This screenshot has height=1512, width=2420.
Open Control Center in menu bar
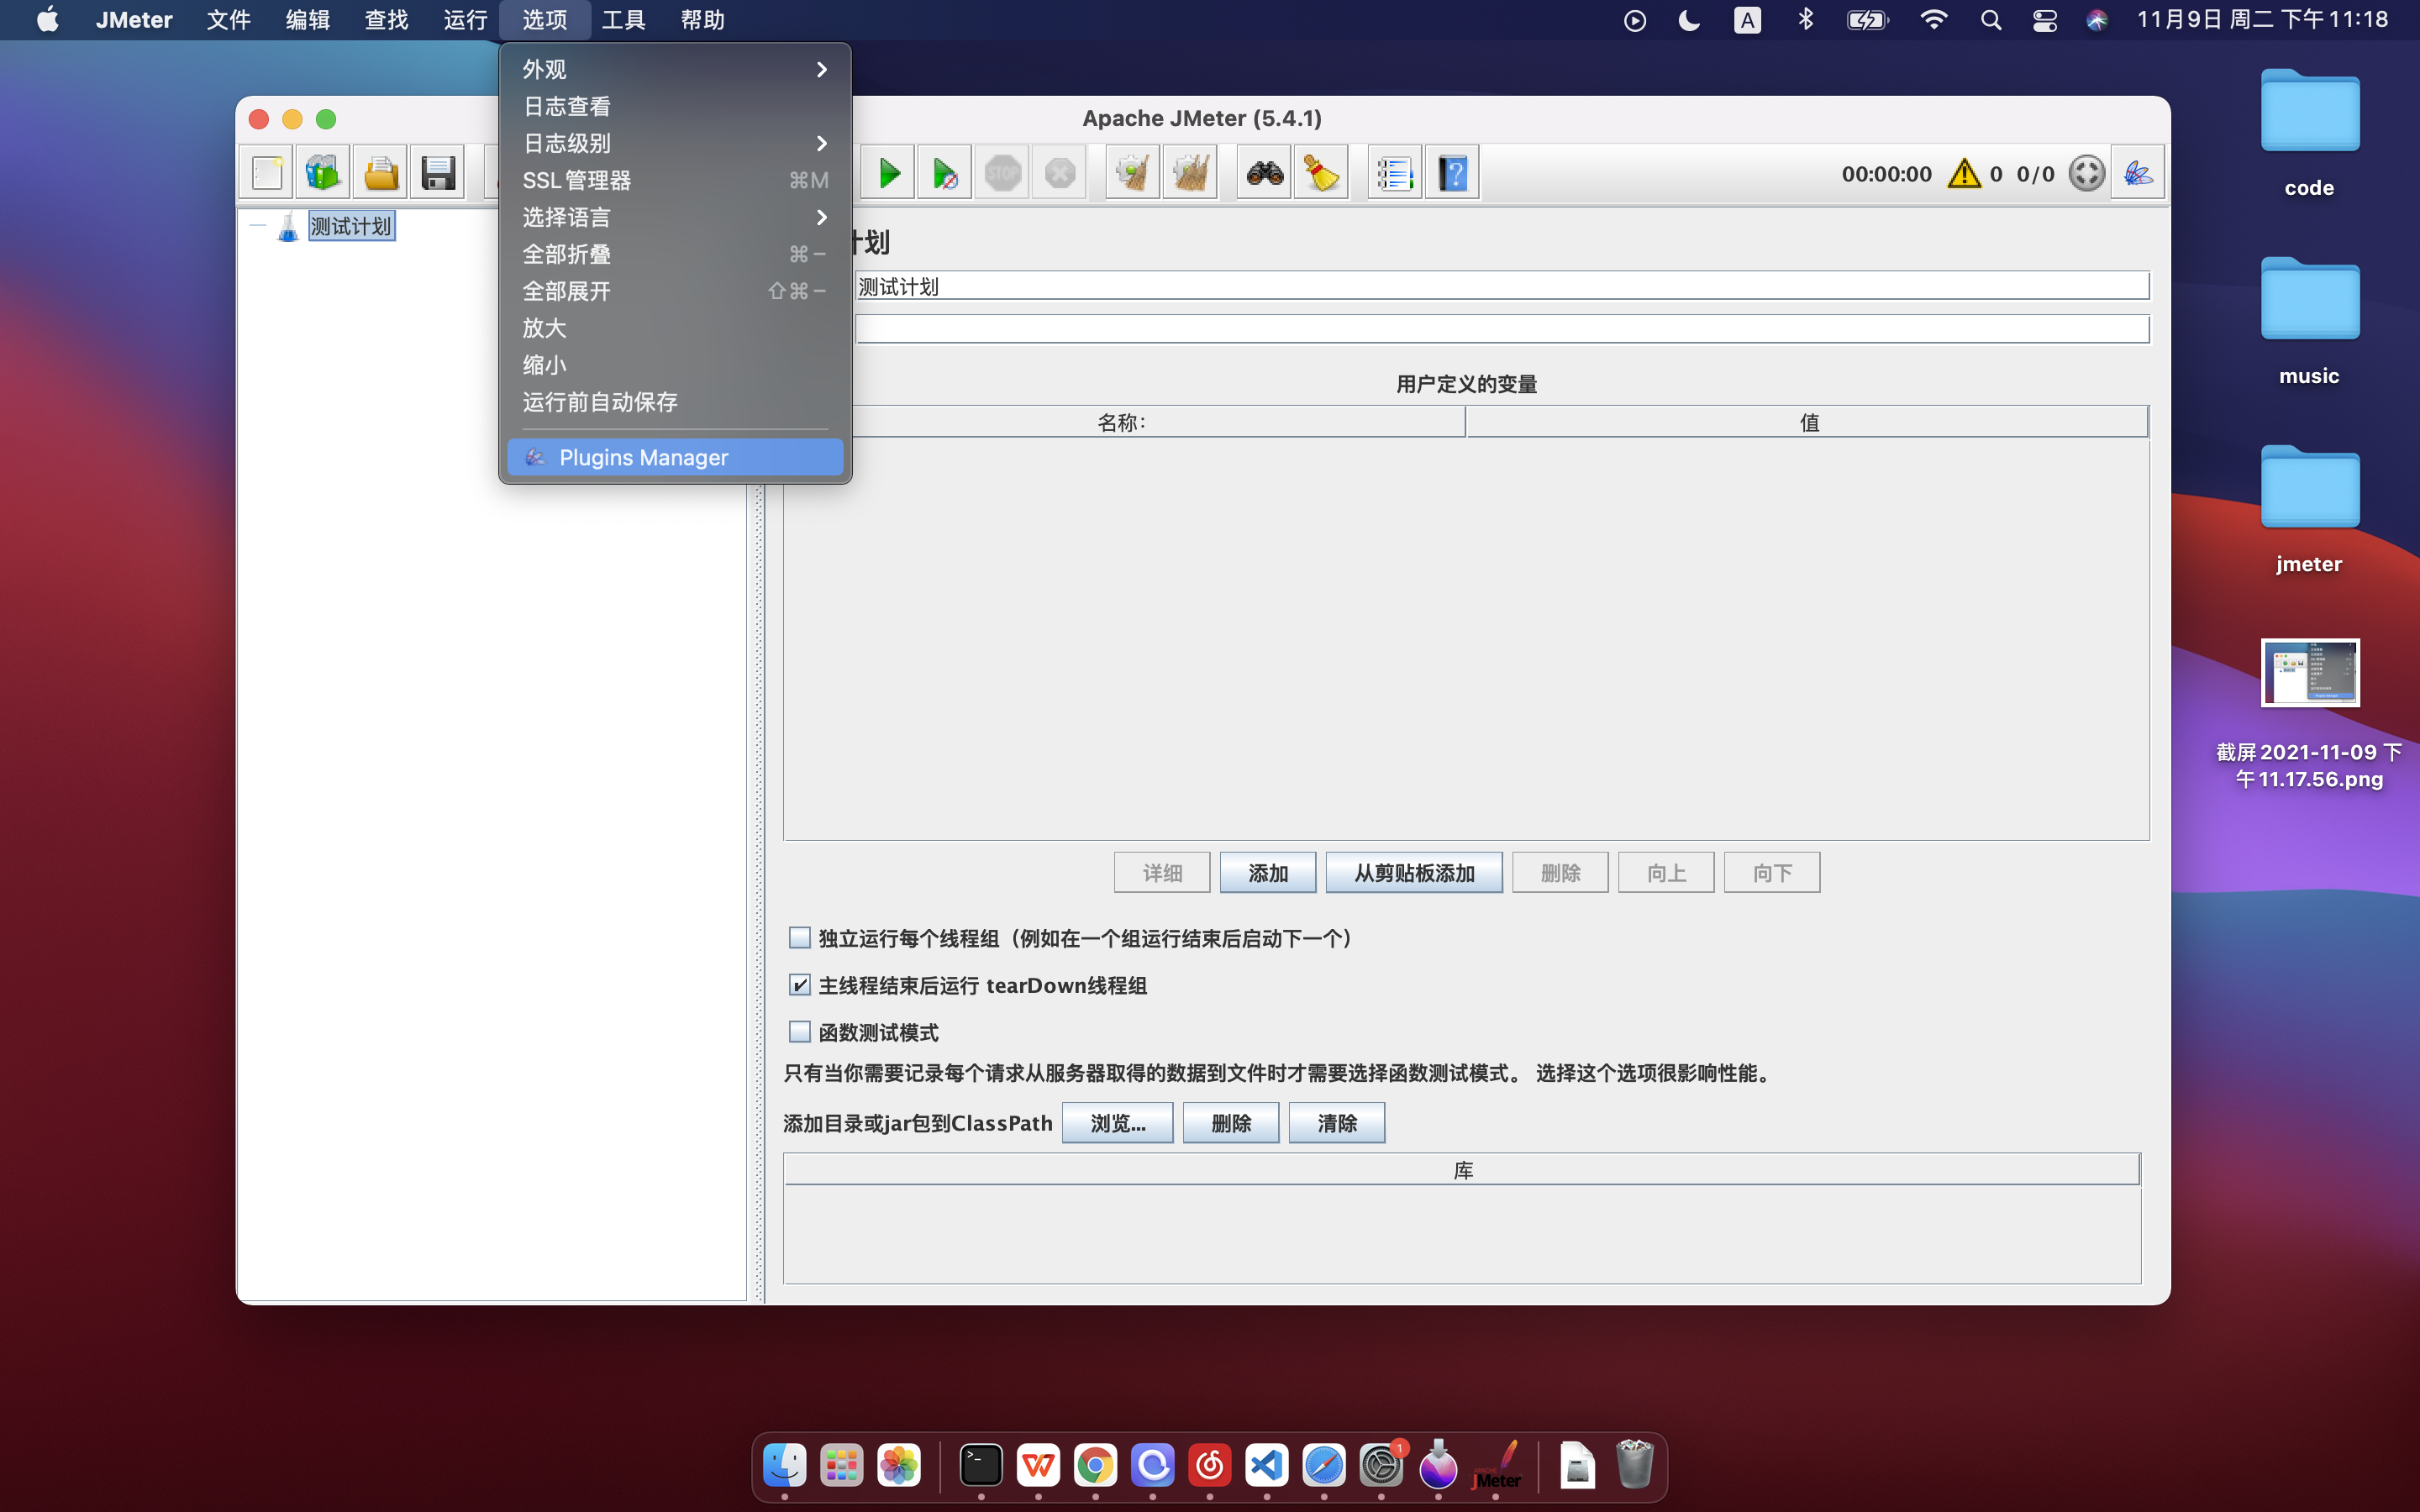coord(2045,20)
